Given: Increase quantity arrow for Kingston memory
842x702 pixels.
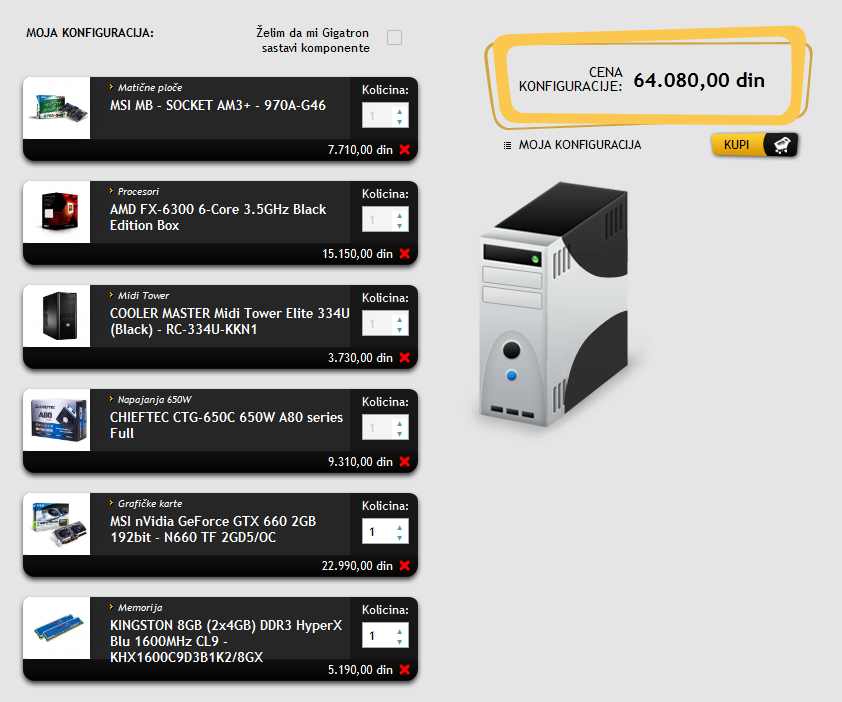Looking at the screenshot, I should [400, 631].
